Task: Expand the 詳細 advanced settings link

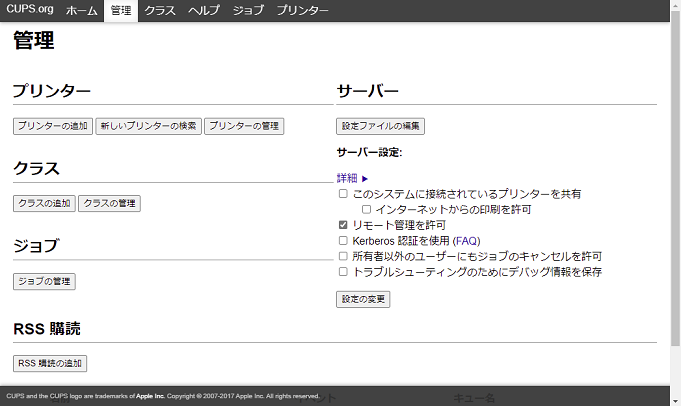Action: pyautogui.click(x=347, y=178)
